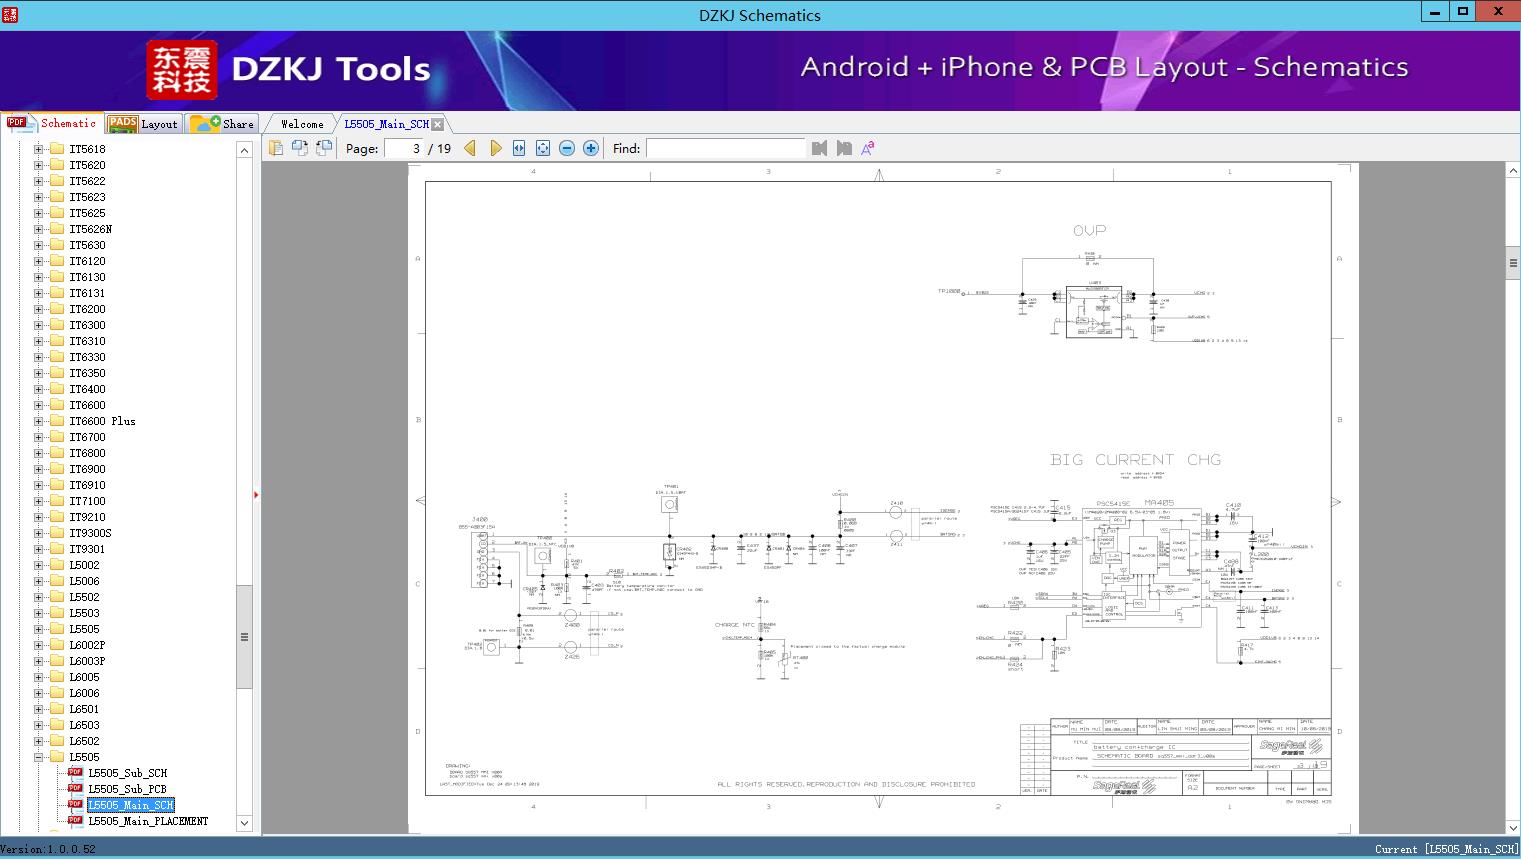Click the fit width icon
Screen dimensions: 1521x859
519,148
